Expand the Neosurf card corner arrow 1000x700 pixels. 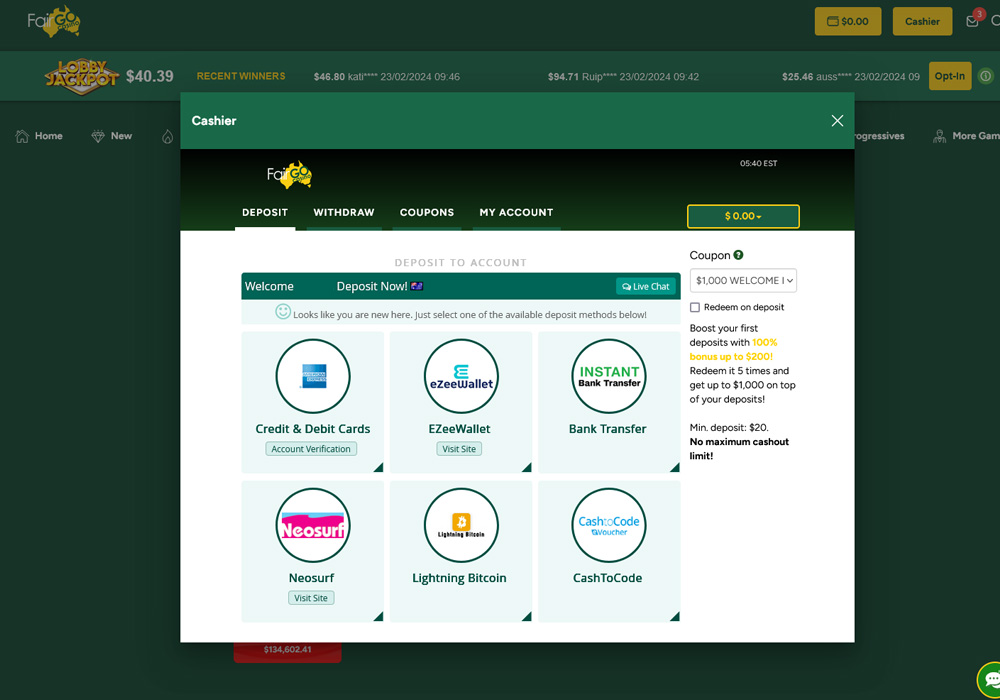point(379,616)
